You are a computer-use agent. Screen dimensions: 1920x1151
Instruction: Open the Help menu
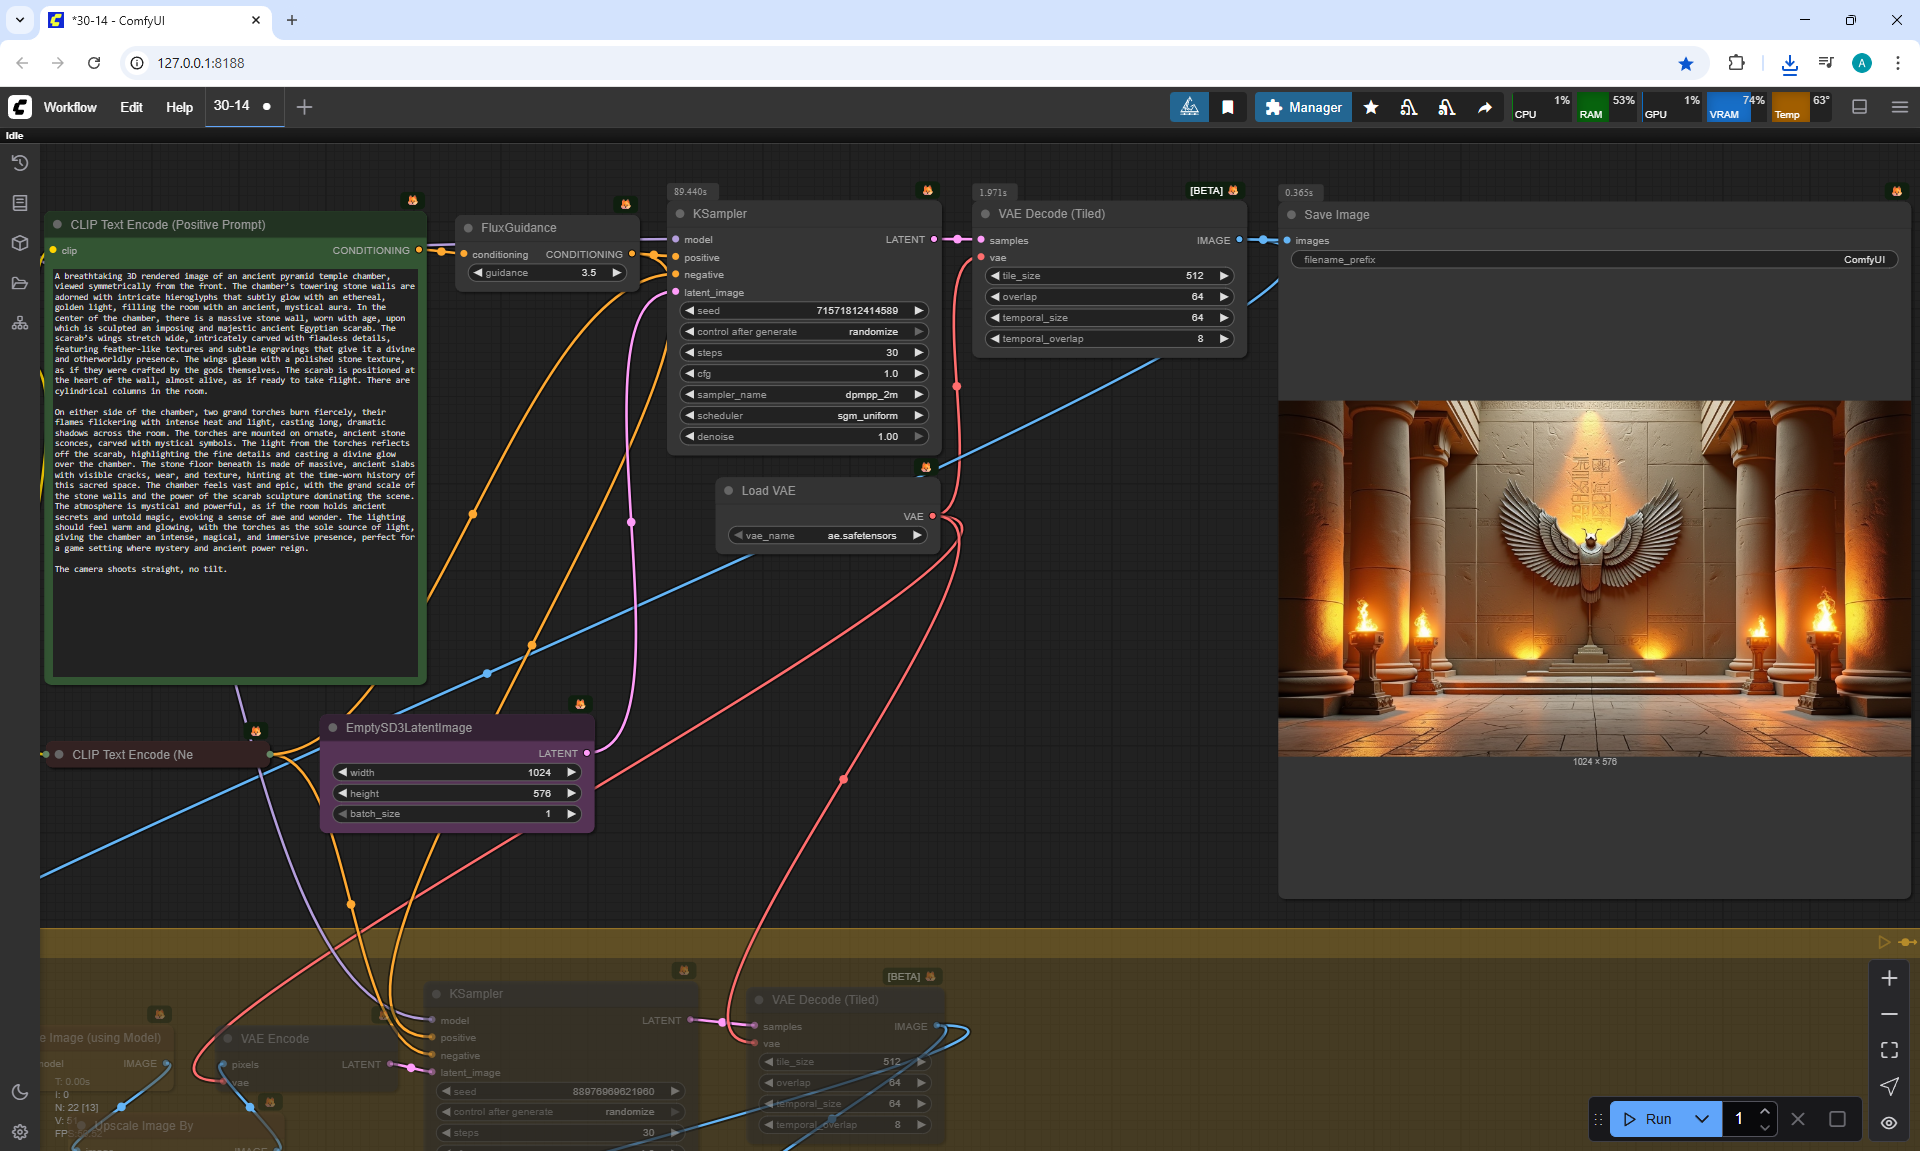pos(179,107)
